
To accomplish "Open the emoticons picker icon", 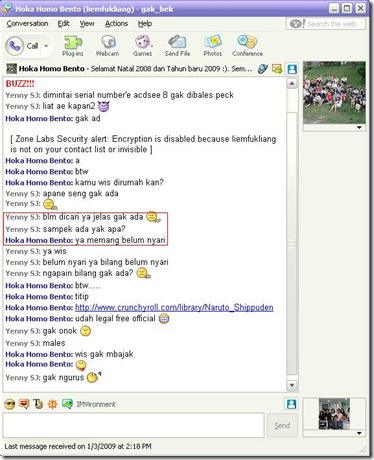I will [x=10, y=404].
